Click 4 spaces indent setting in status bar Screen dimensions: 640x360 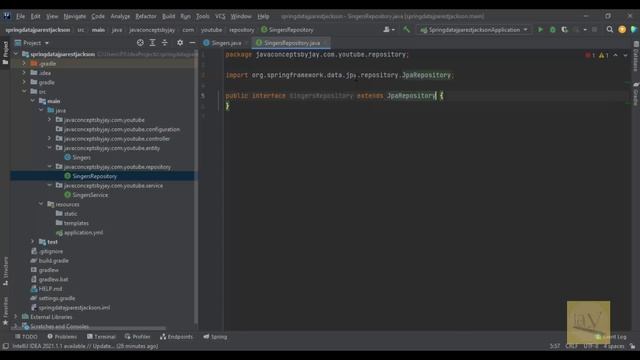(614, 346)
